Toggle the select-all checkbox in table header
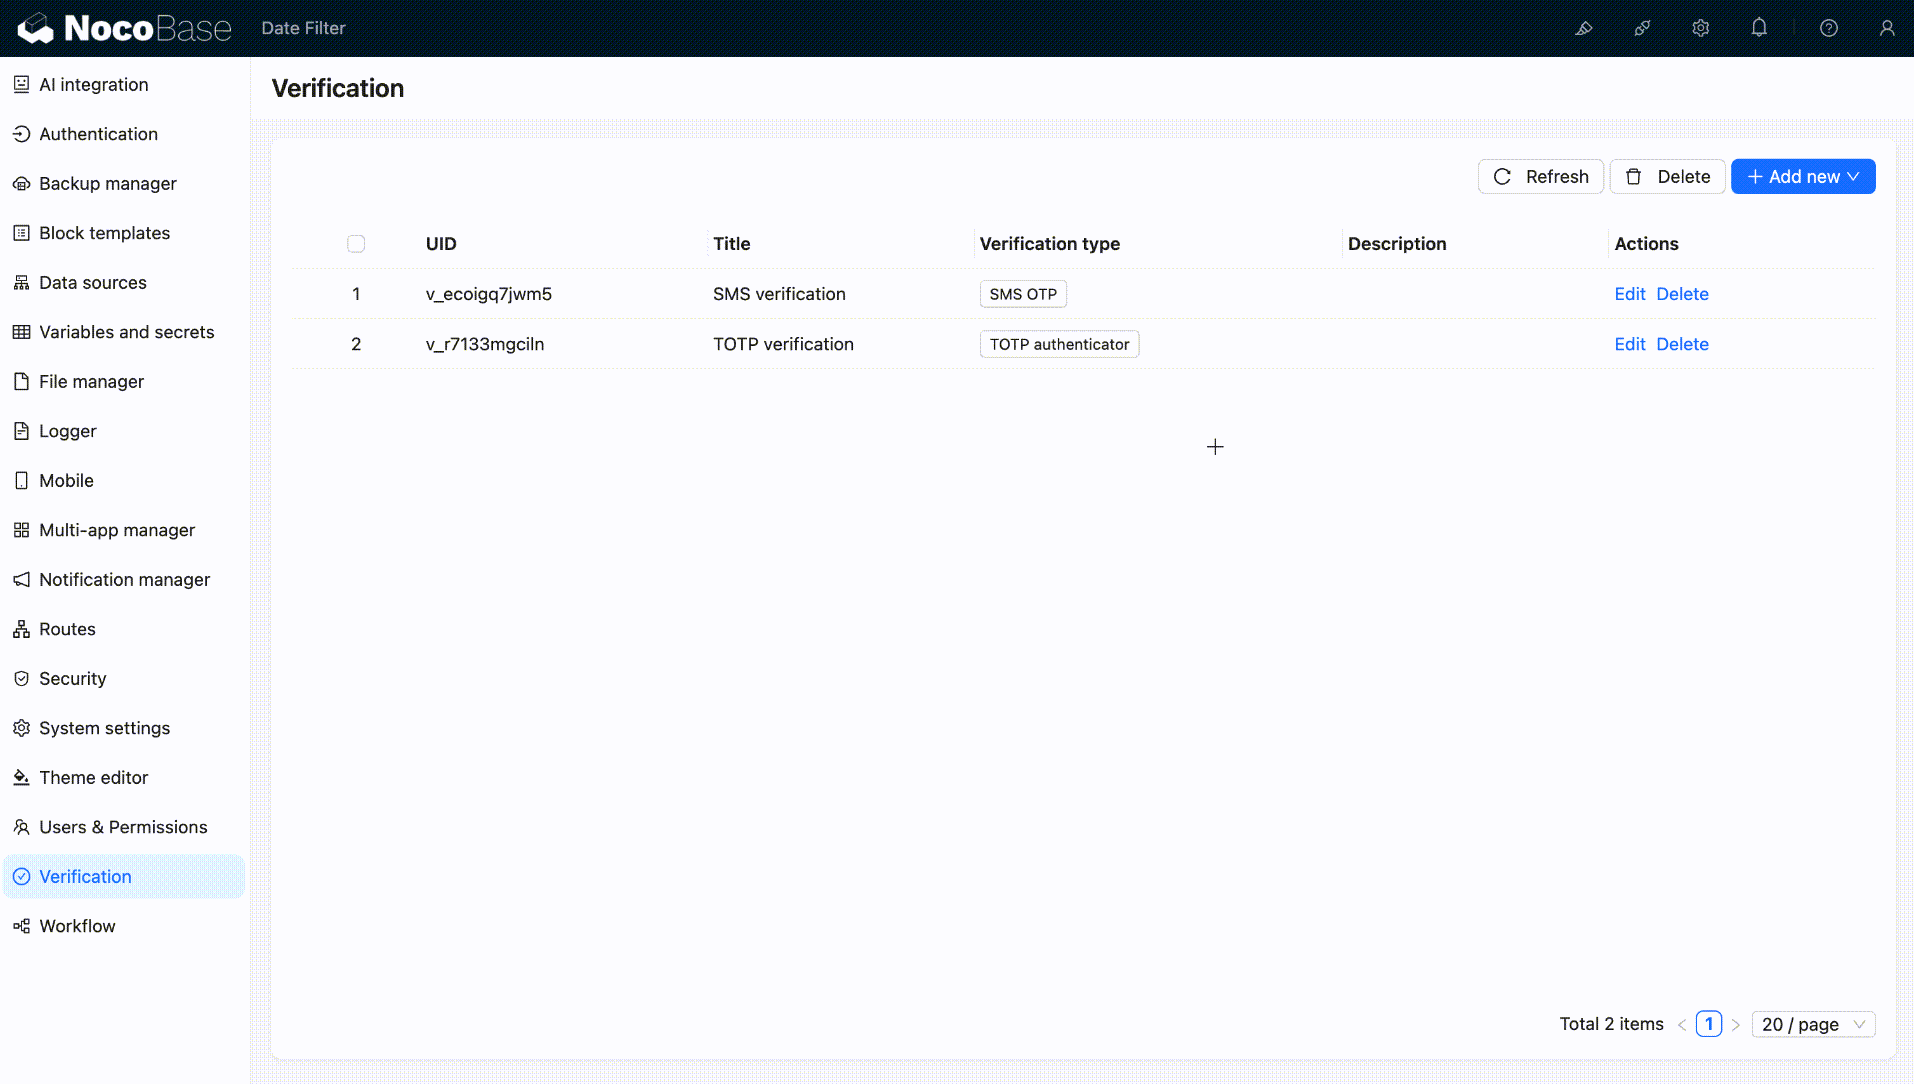 pos(356,244)
